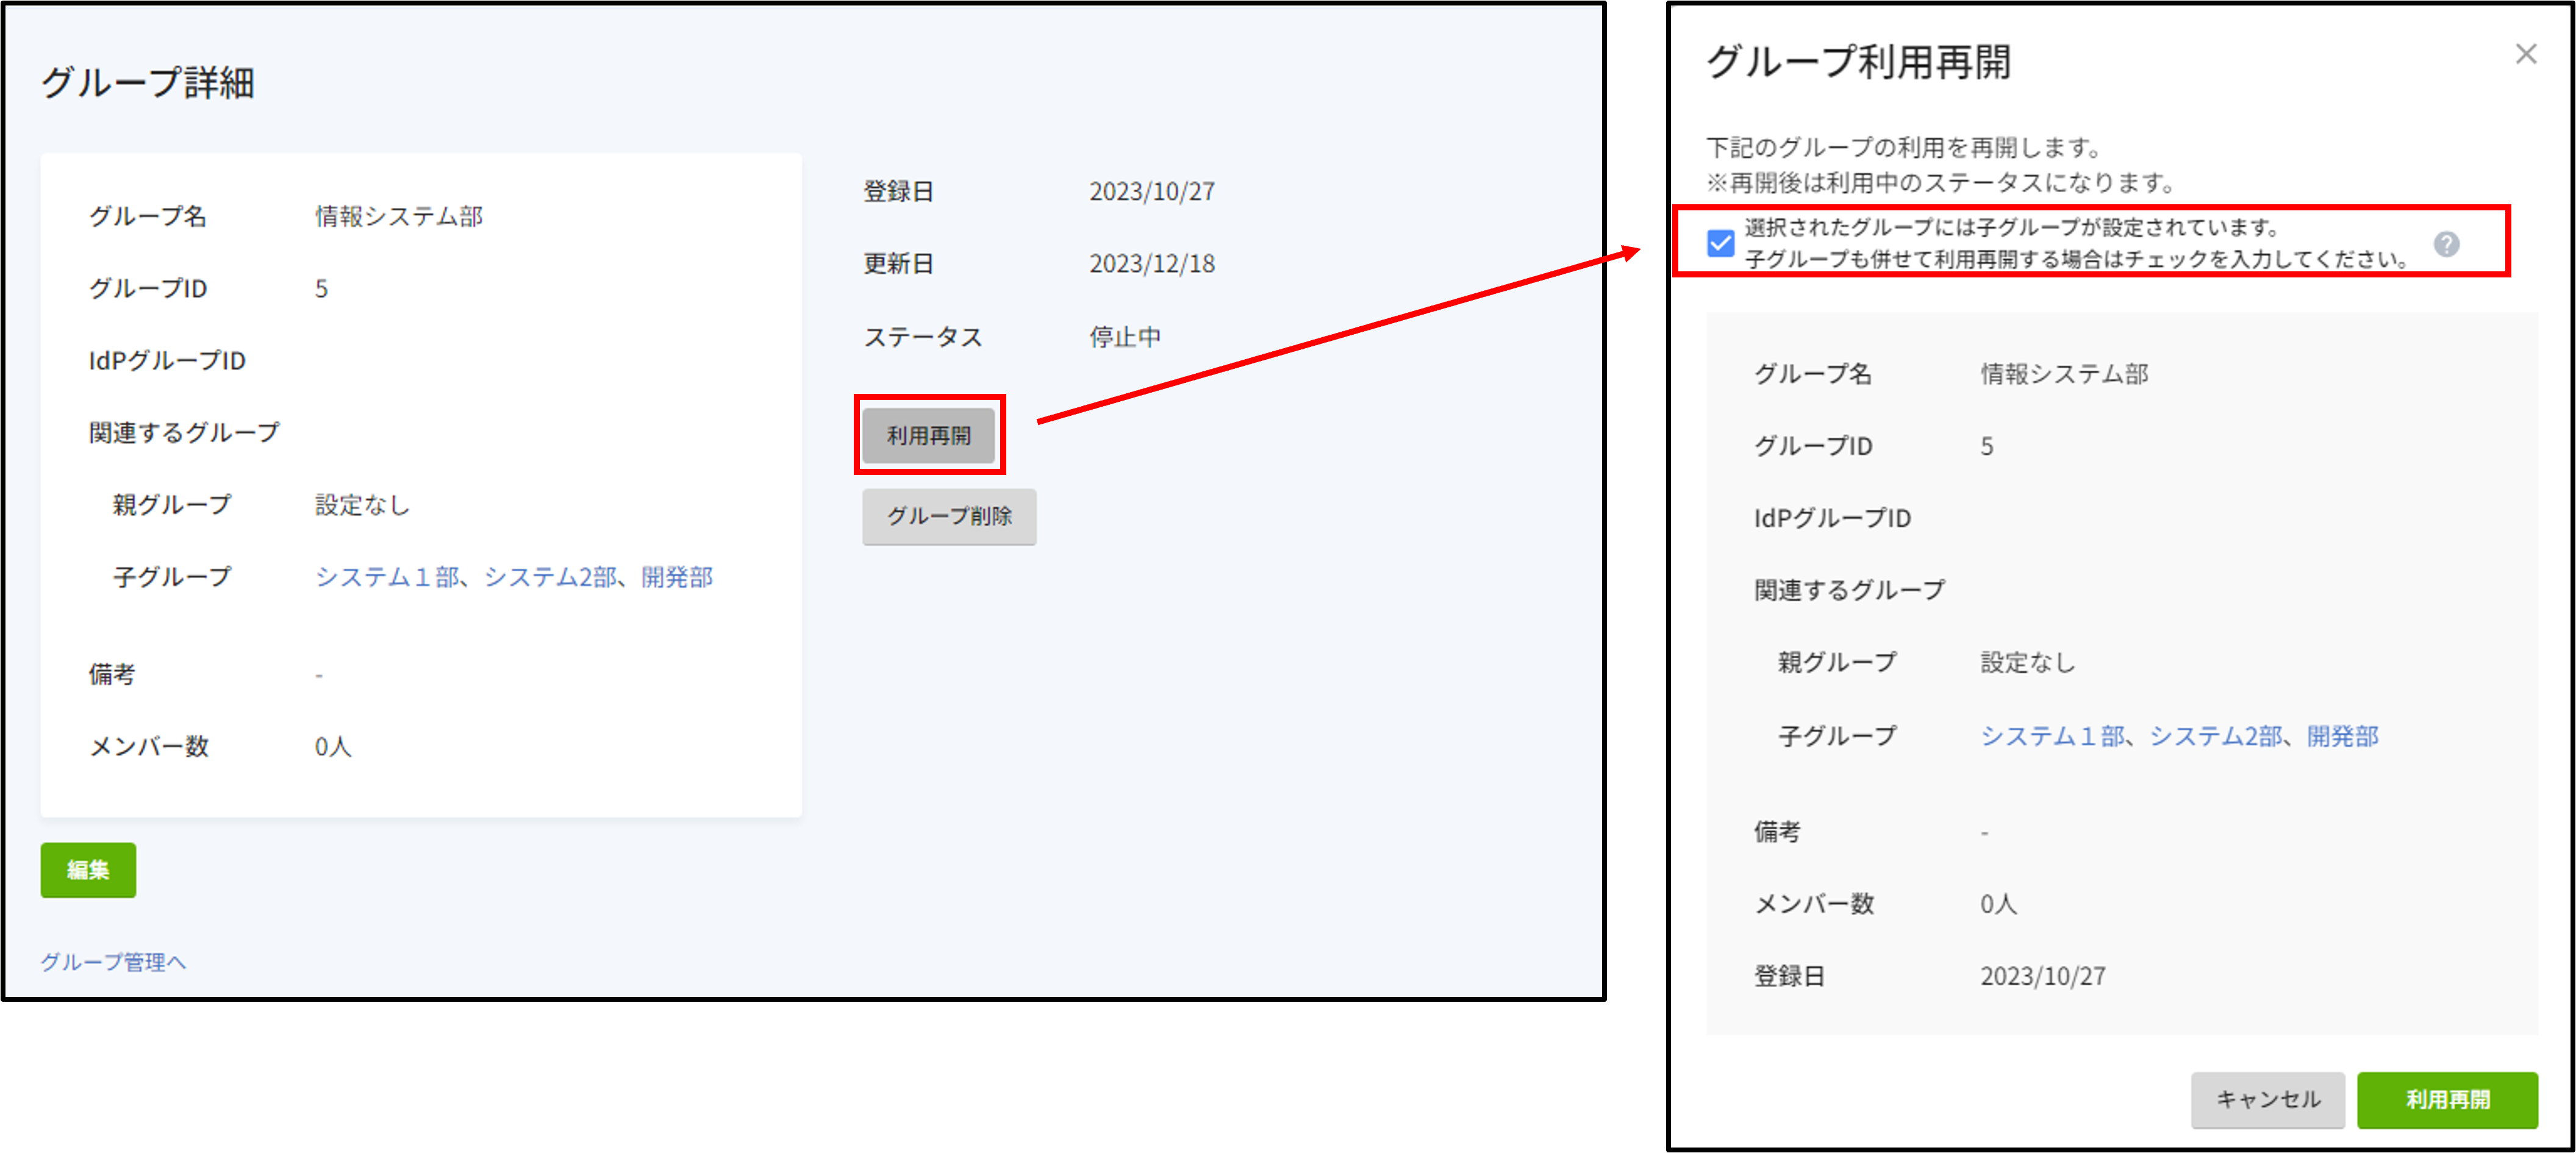Open 開発部 link in the dialog
Screen dimensions: 2576x1153
(2342, 736)
